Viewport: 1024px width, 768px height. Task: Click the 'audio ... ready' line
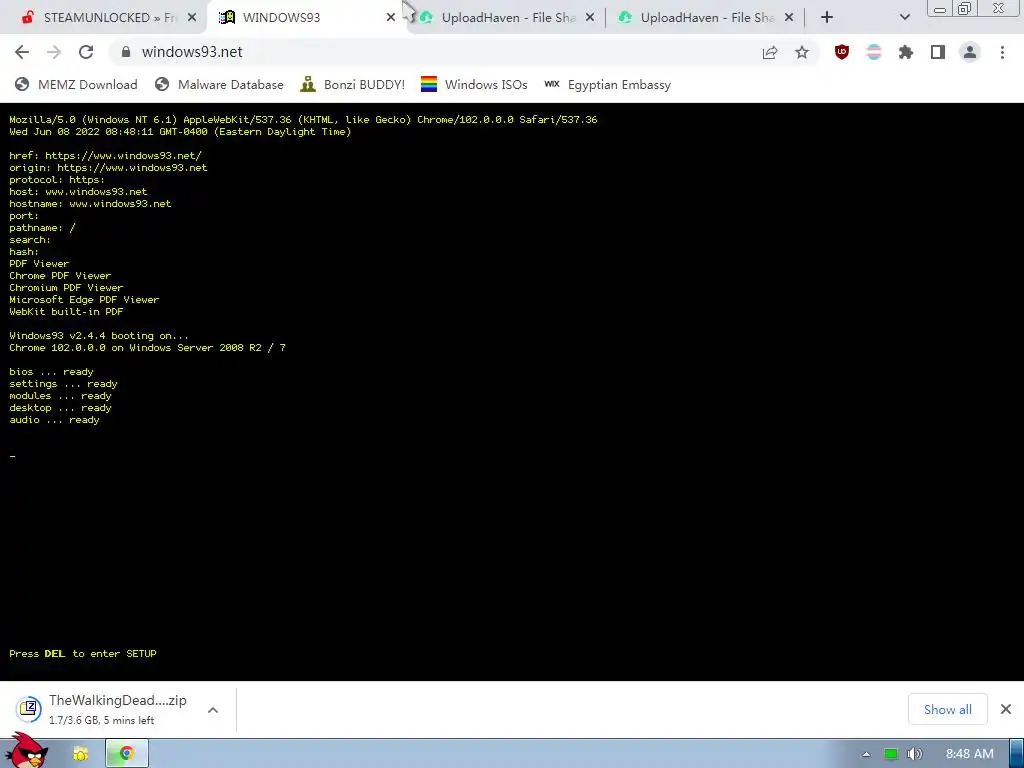tap(54, 420)
